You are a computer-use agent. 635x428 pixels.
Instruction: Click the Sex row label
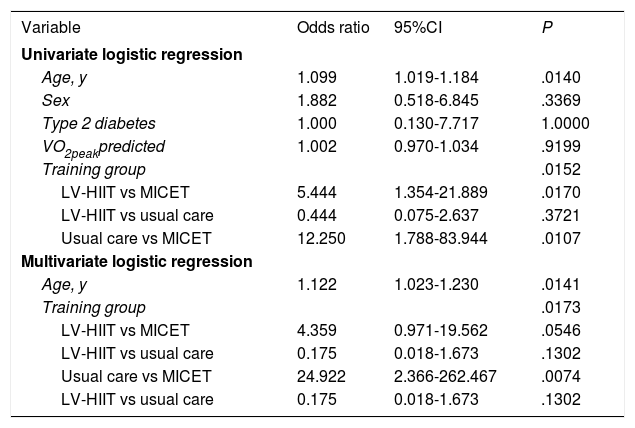(x=55, y=100)
